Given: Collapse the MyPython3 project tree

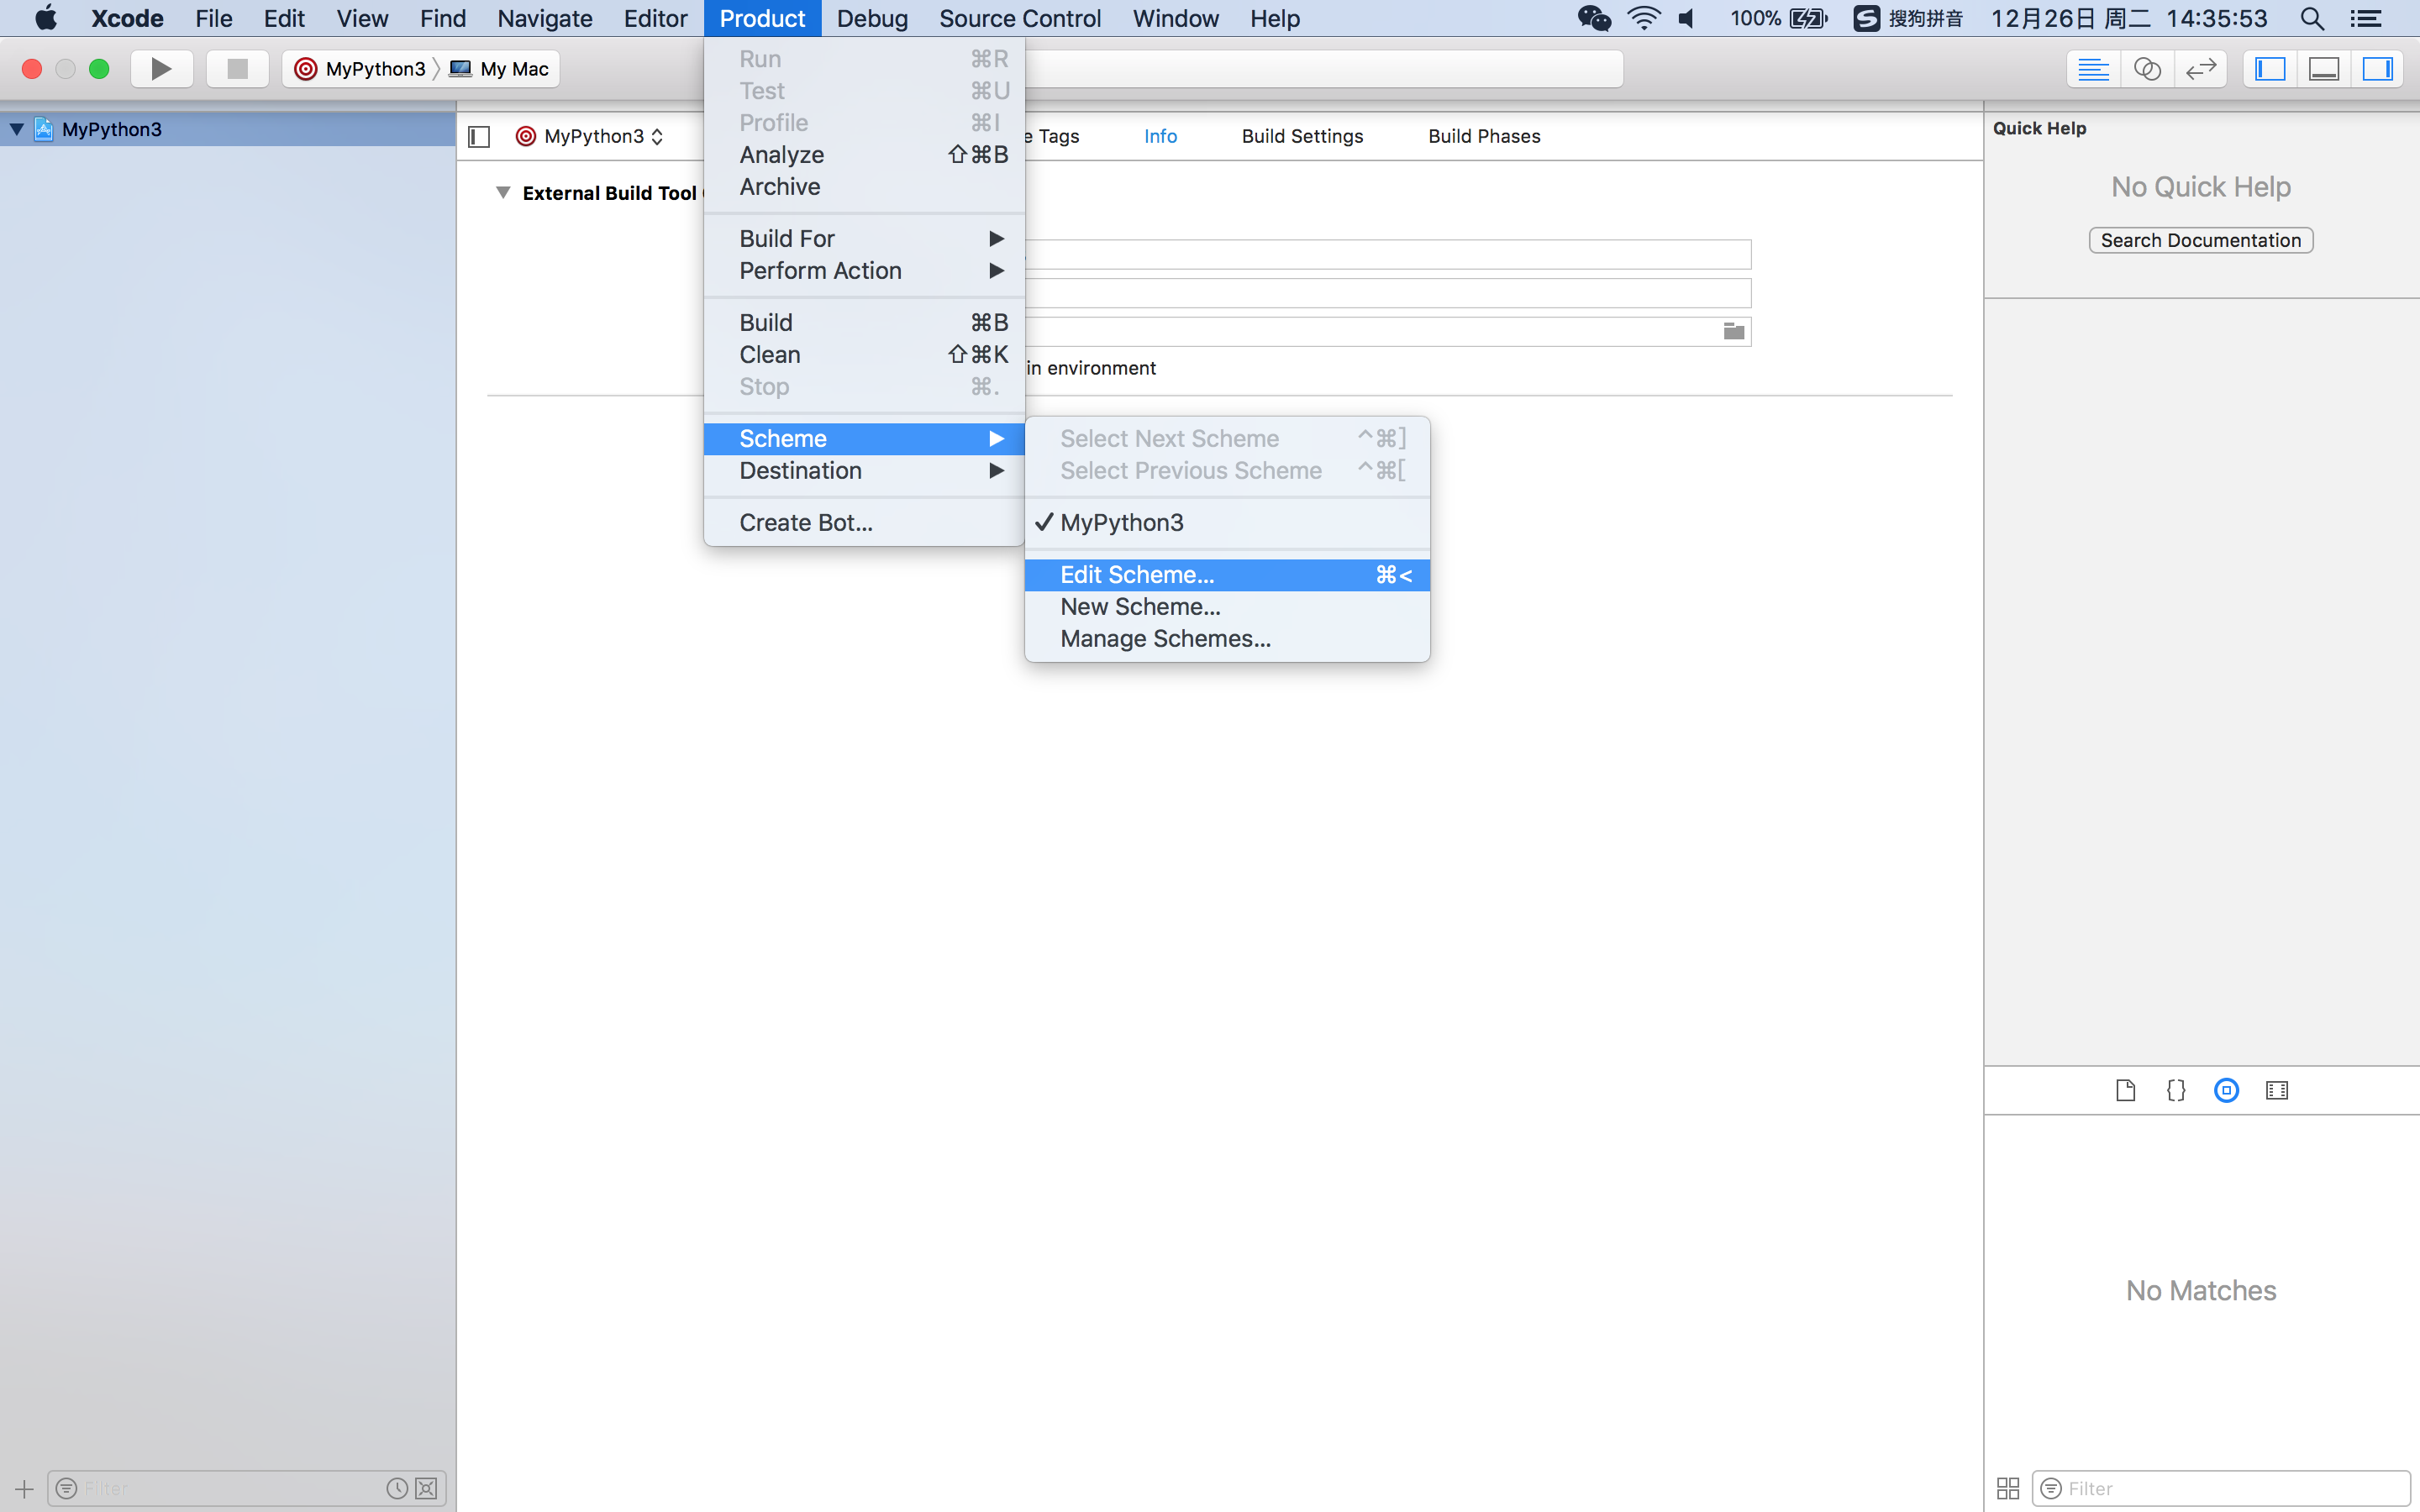Looking at the screenshot, I should [17, 129].
